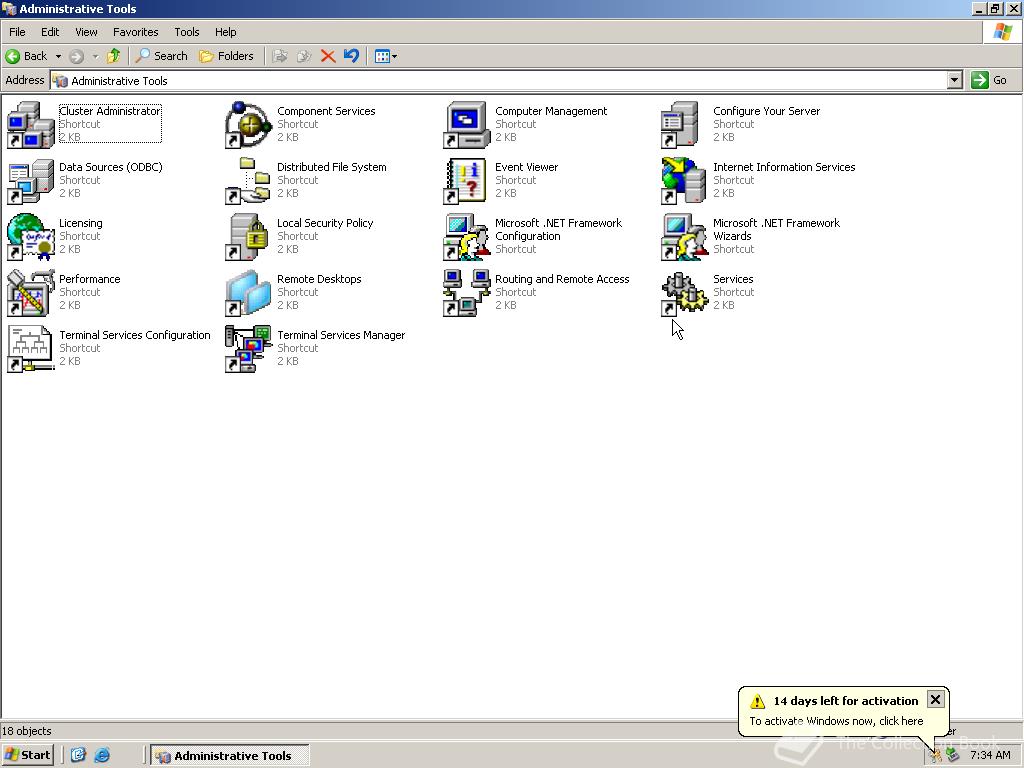Open the Help menu
This screenshot has height=768, width=1024.
coord(225,32)
